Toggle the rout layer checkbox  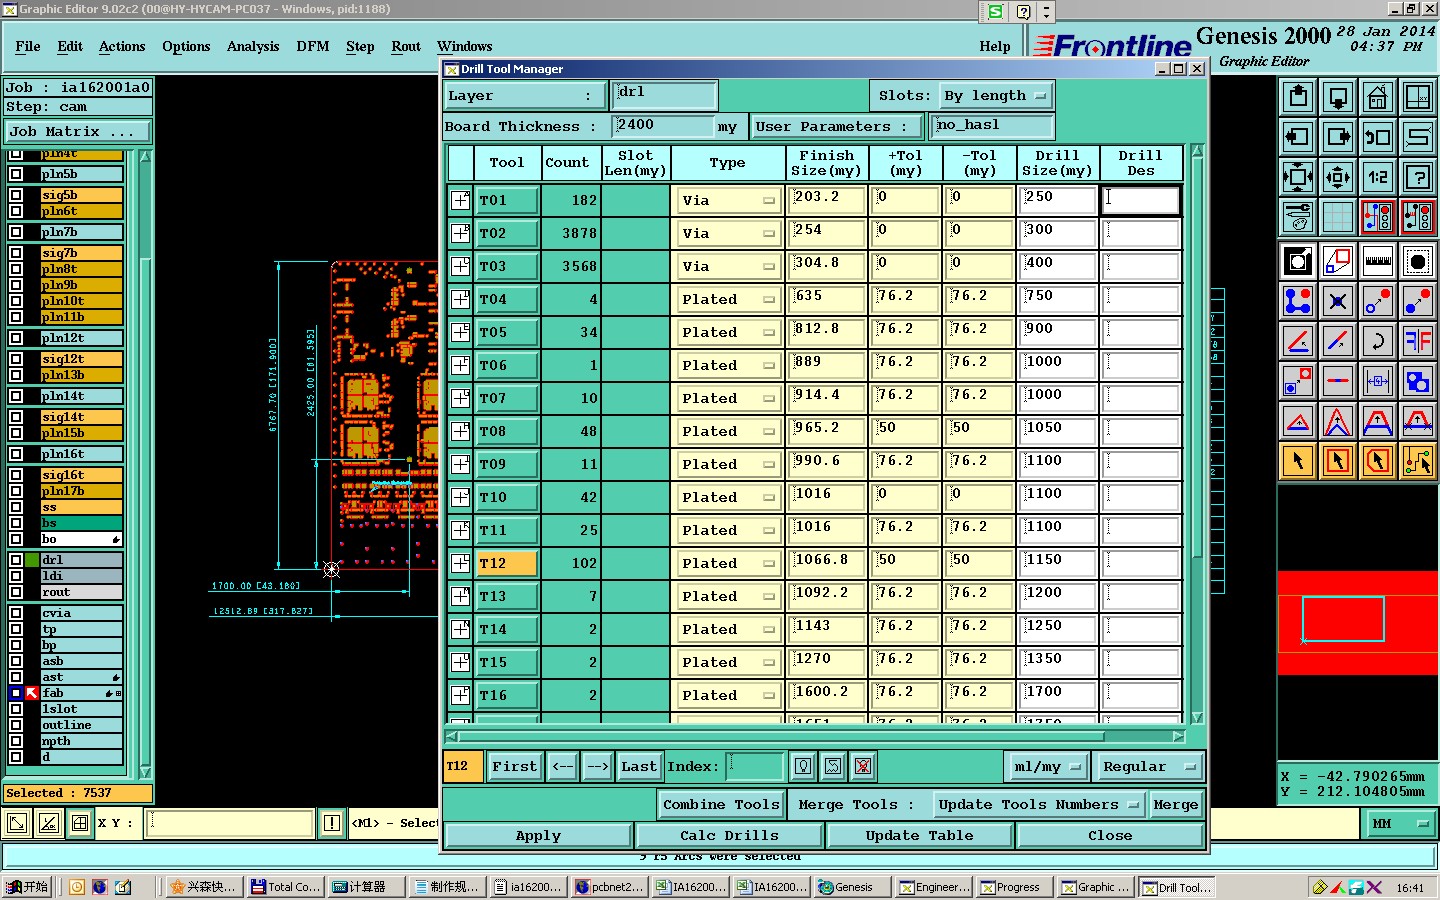[16, 592]
